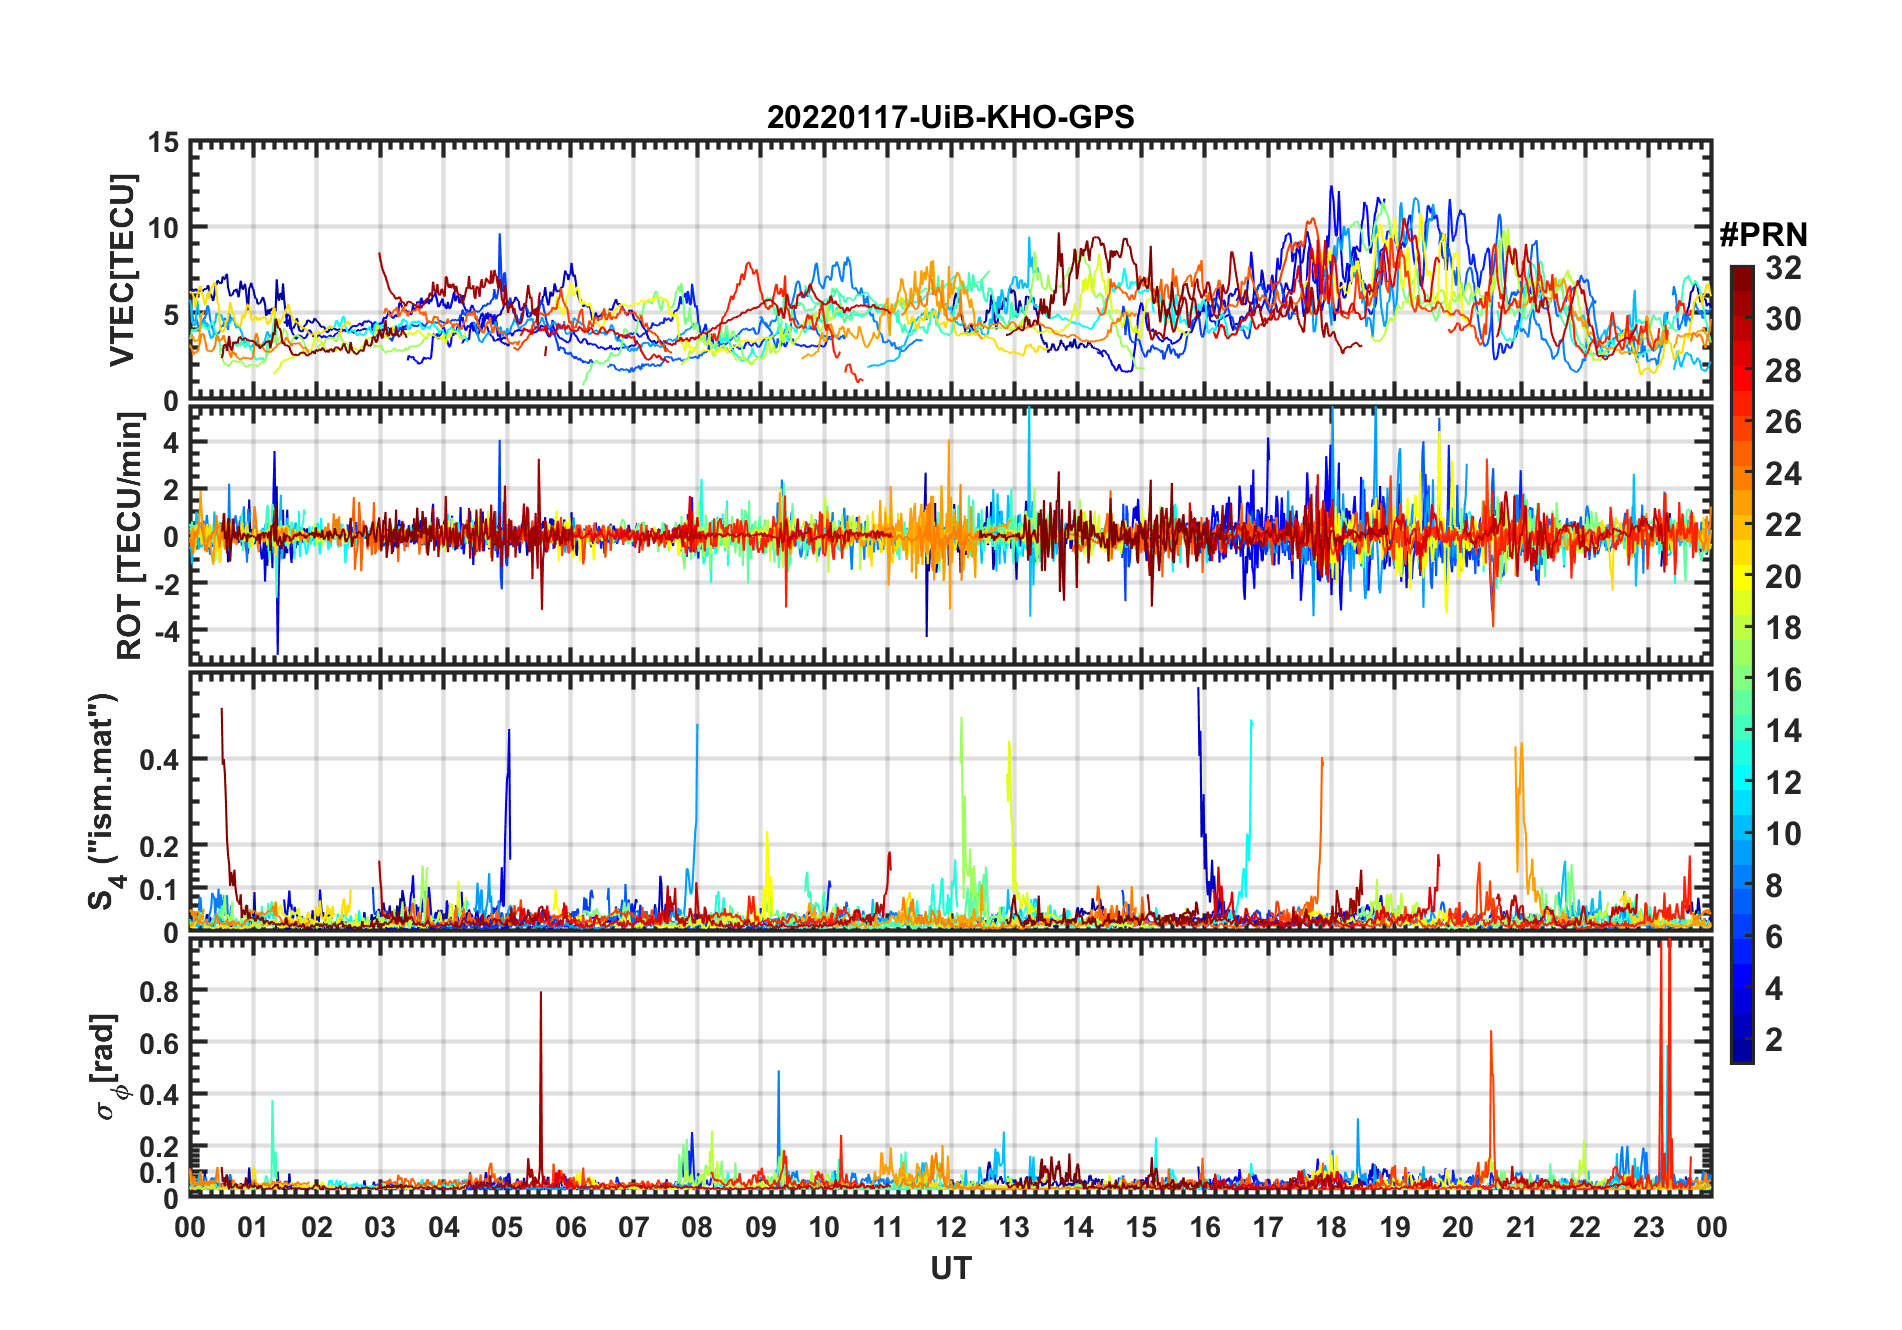This screenshot has width=1902, height=1330.
Task: Click the "UT" x-axis label
Action: pyautogui.click(x=950, y=1268)
